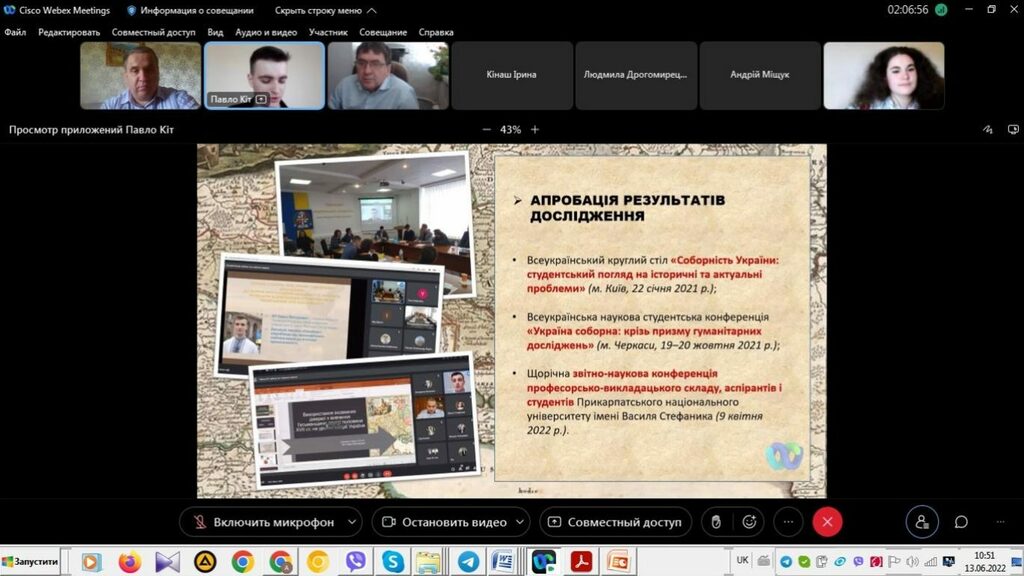Open the participants panel icon
The width and height of the screenshot is (1024, 576).
click(x=921, y=522)
